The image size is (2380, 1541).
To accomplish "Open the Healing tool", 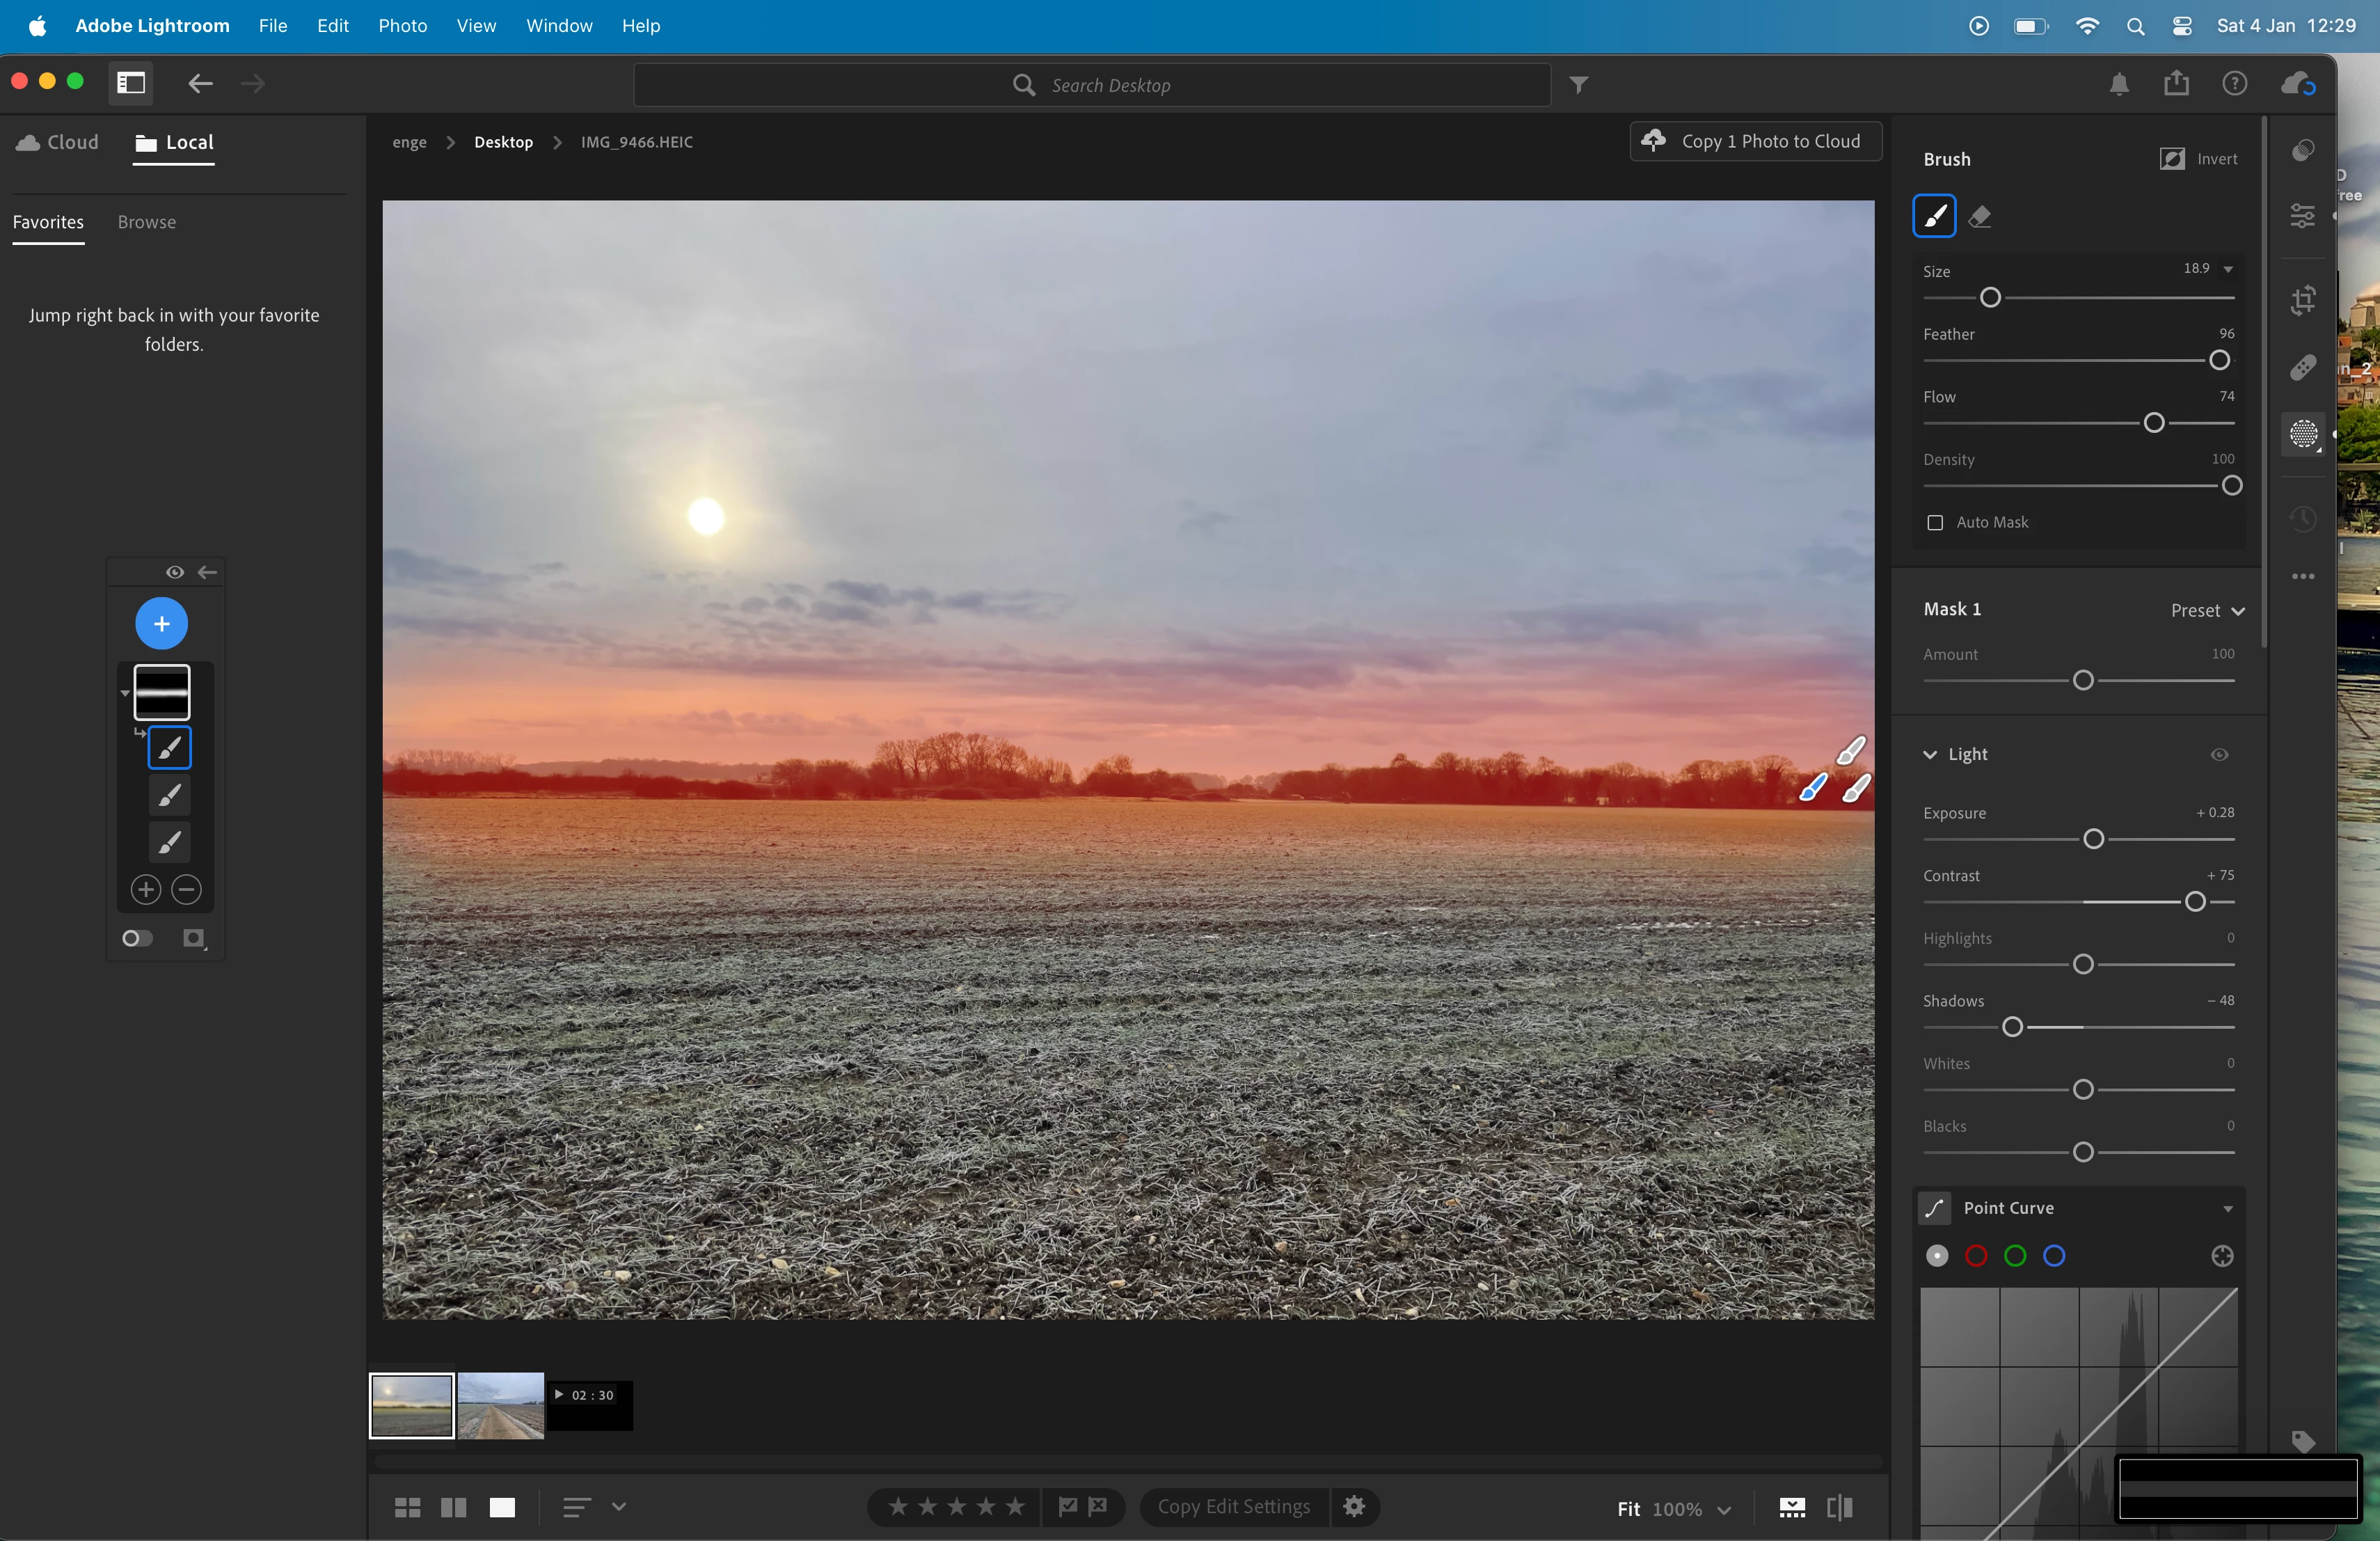I will coord(2303,368).
